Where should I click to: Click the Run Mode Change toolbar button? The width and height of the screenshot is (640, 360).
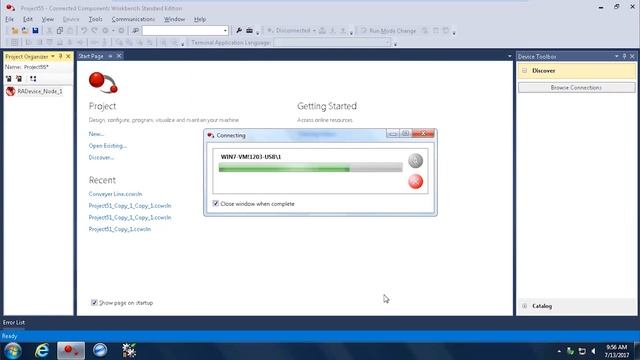388,31
